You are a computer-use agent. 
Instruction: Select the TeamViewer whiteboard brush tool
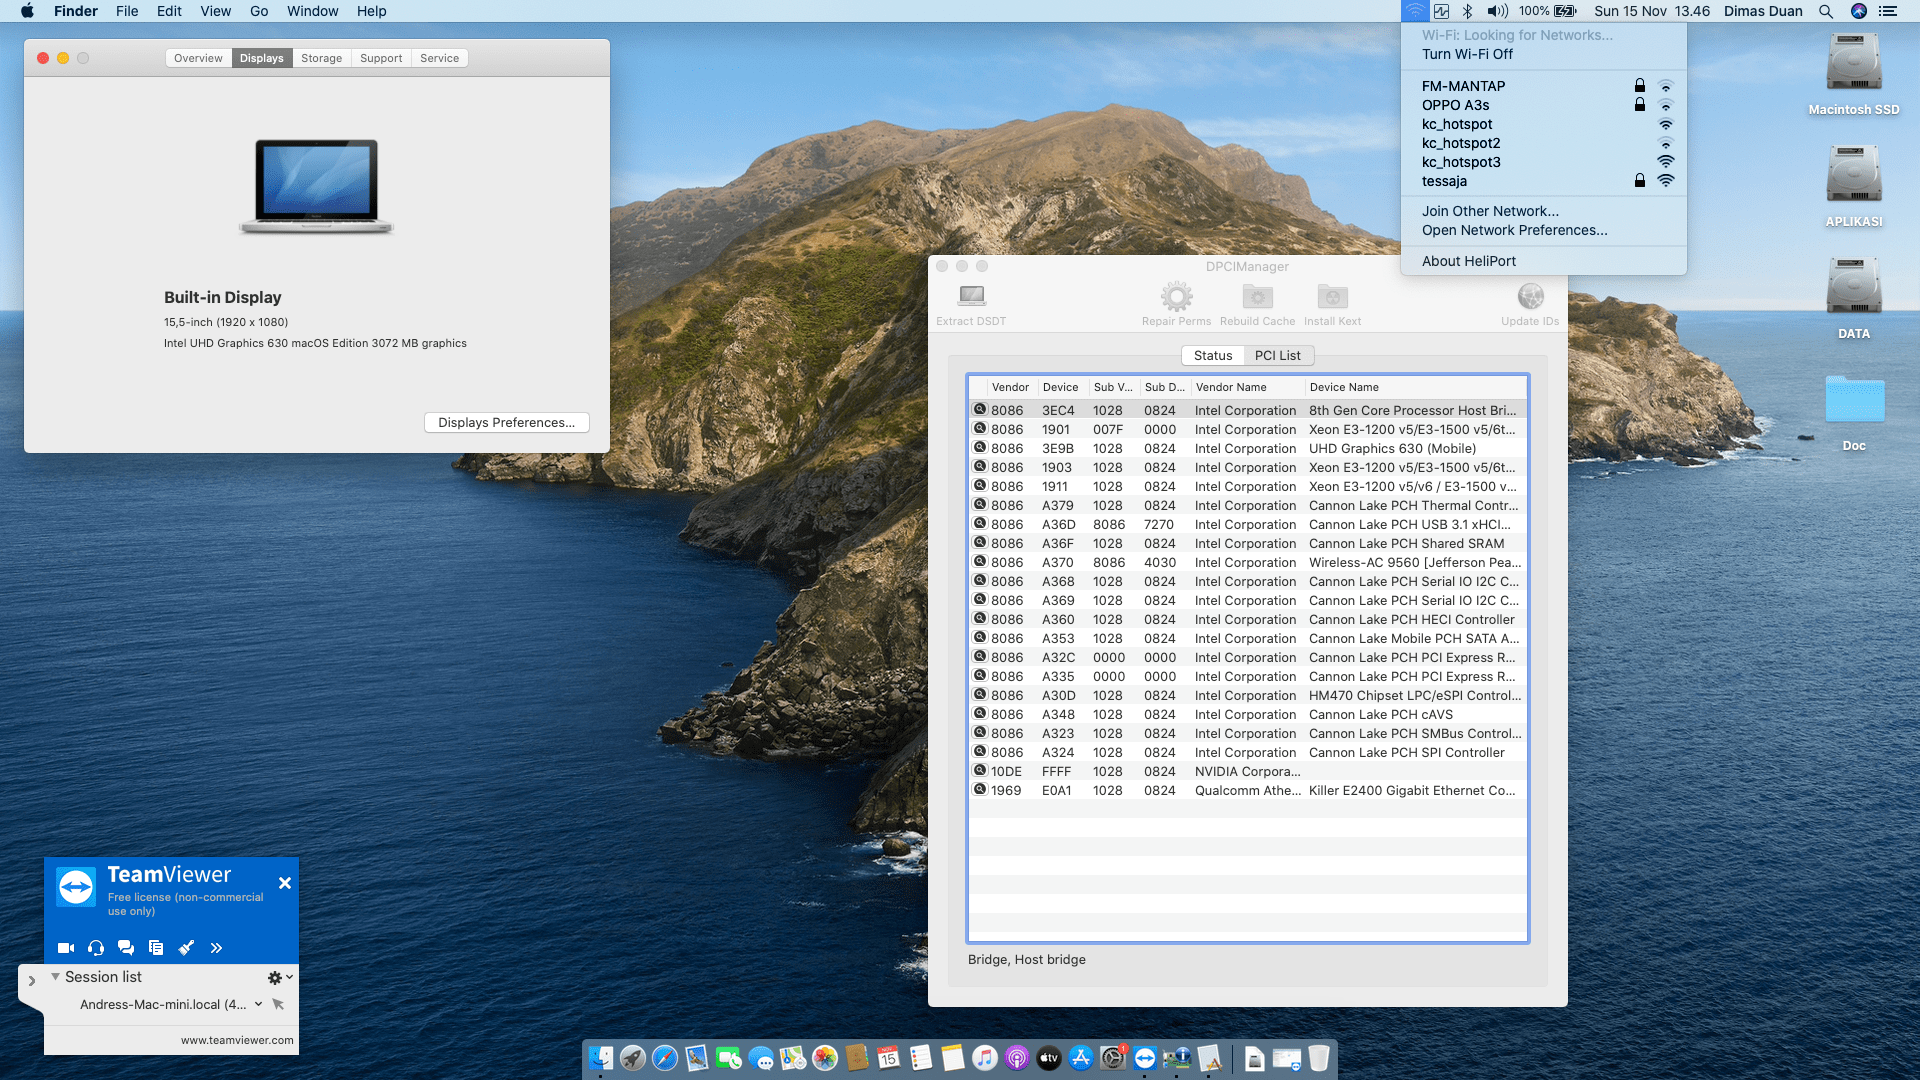coord(186,947)
